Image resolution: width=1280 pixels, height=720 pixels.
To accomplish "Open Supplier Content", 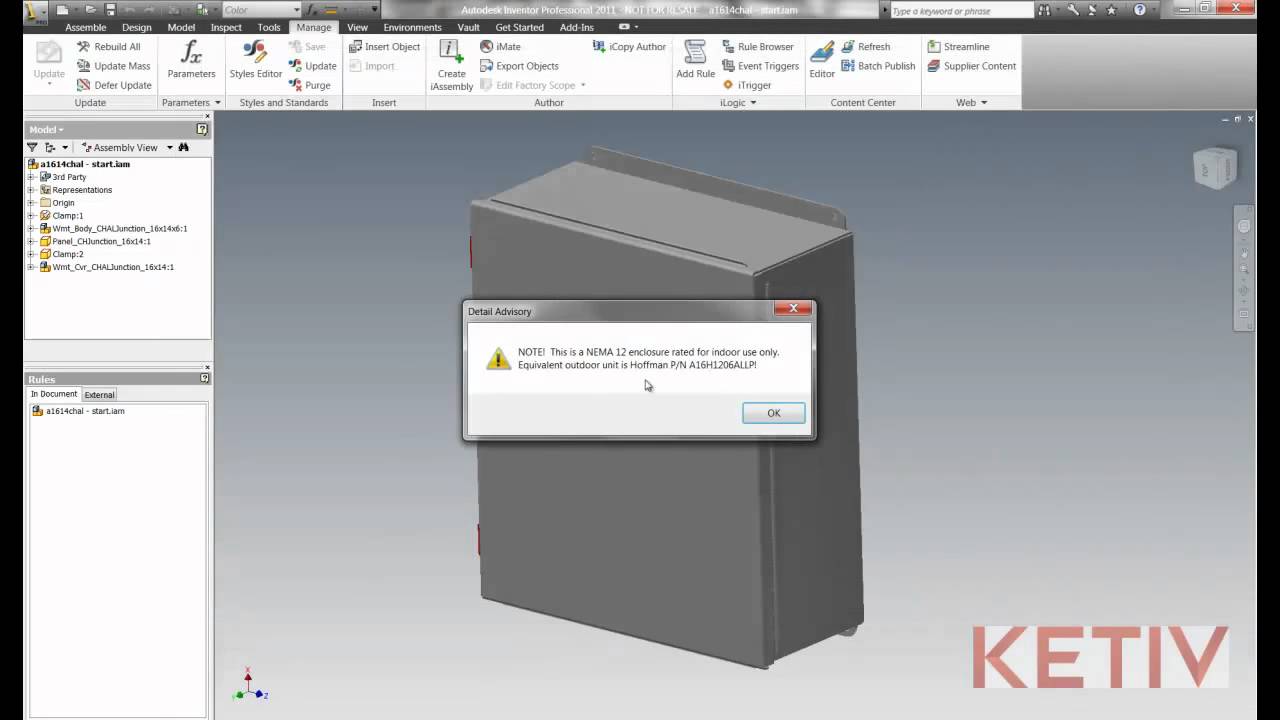I will (x=971, y=66).
